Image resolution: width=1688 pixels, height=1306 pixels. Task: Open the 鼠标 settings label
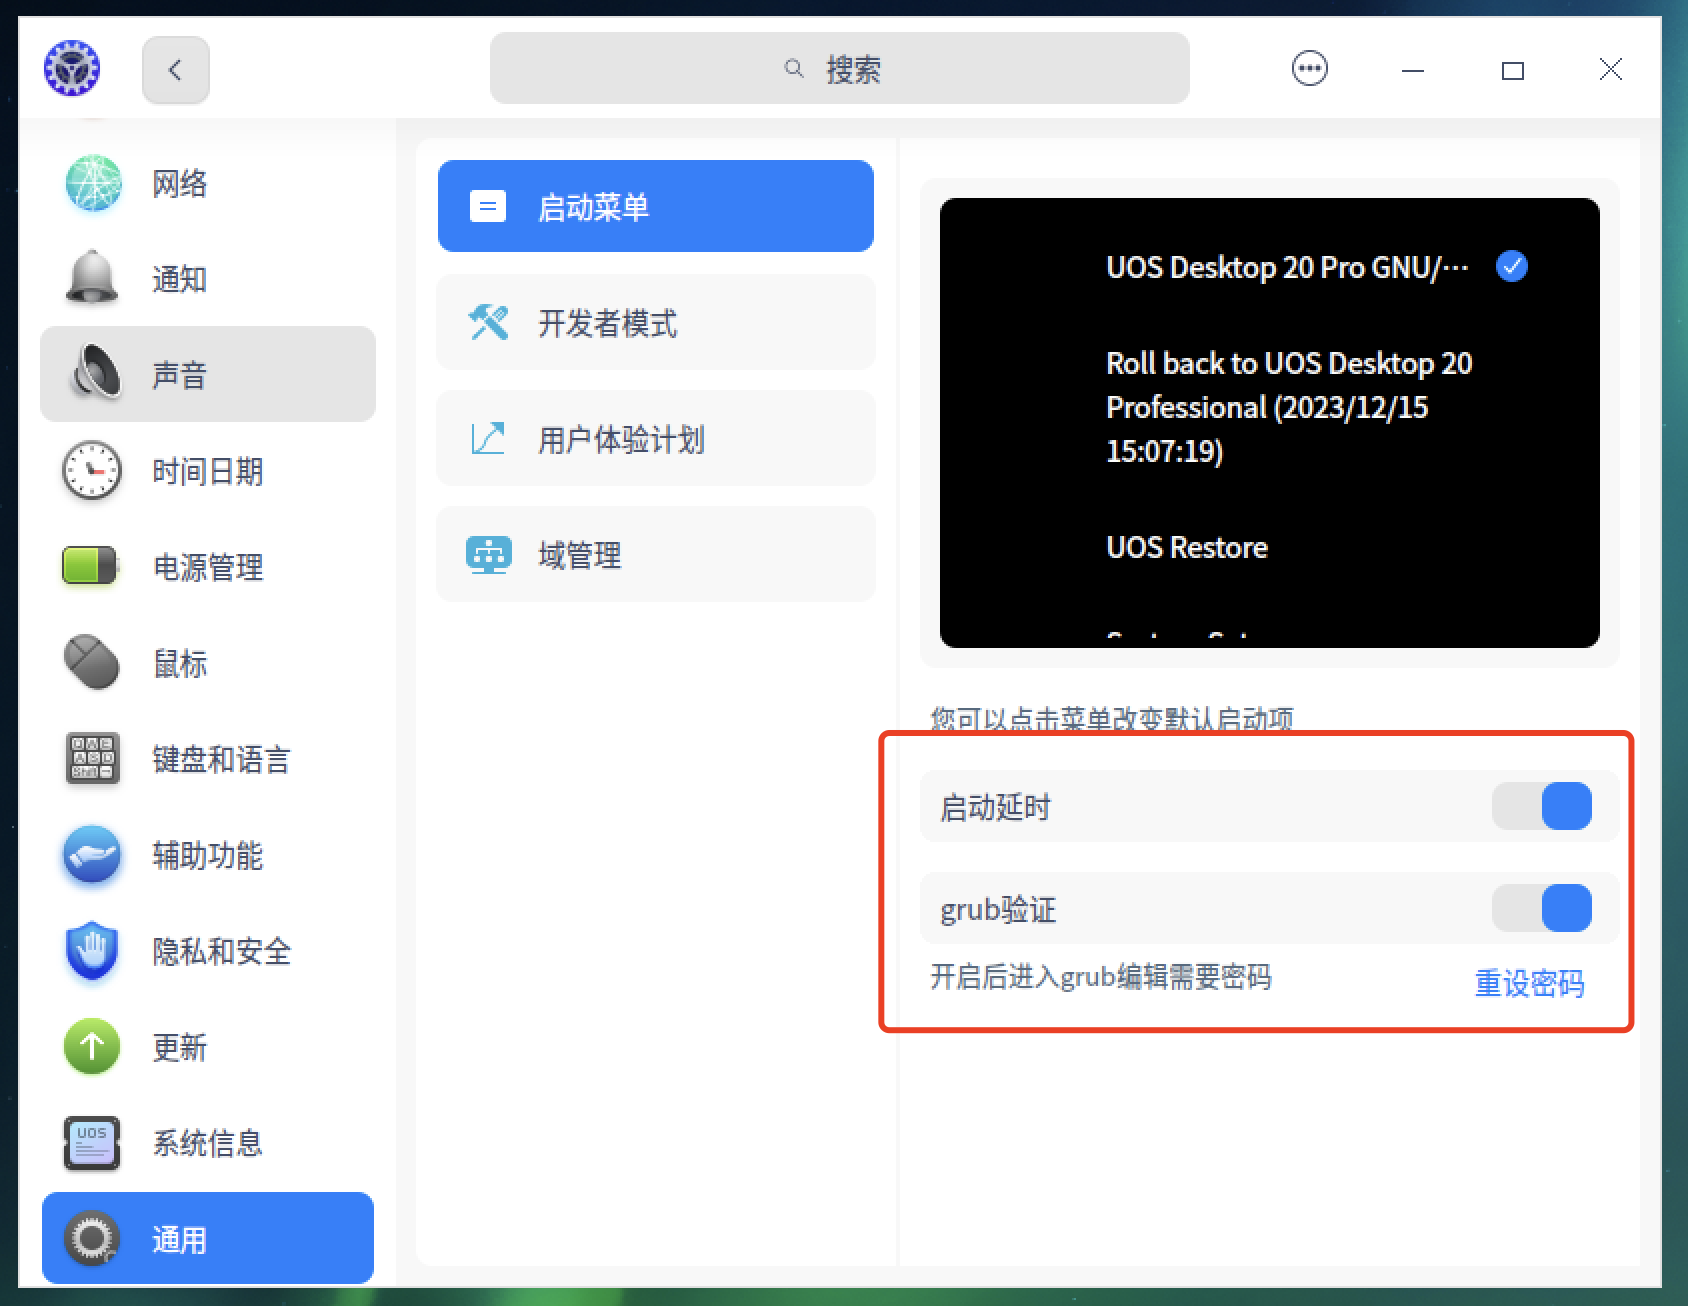pos(180,663)
